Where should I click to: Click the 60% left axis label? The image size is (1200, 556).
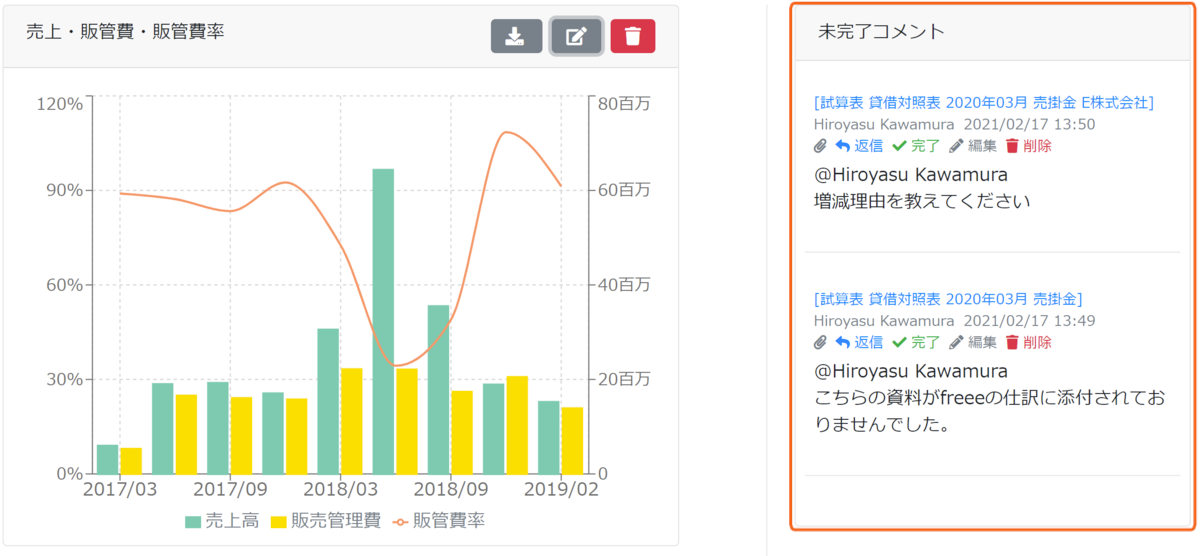pyautogui.click(x=64, y=285)
